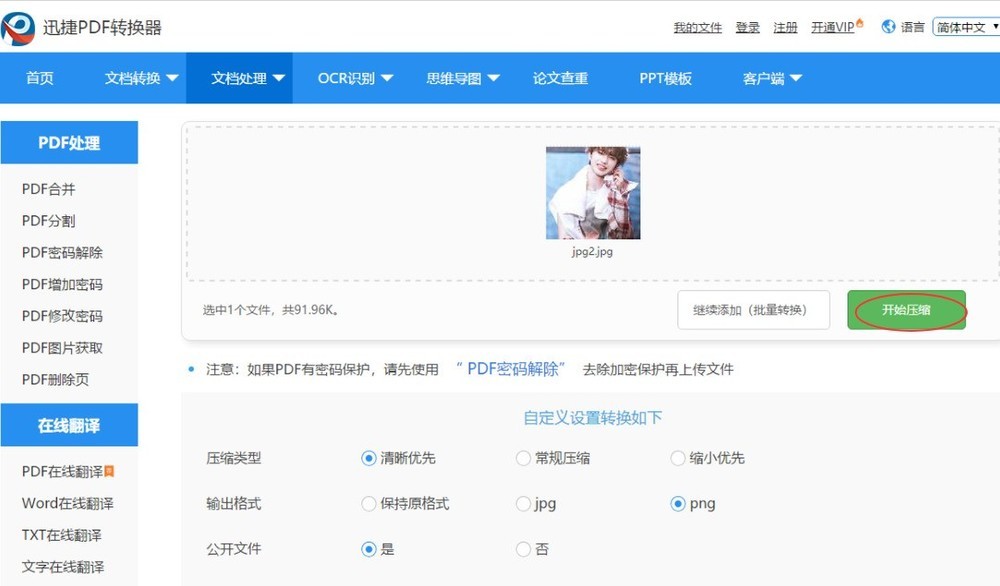Open TXT在线翻译 in sidebar

pyautogui.click(x=61, y=535)
